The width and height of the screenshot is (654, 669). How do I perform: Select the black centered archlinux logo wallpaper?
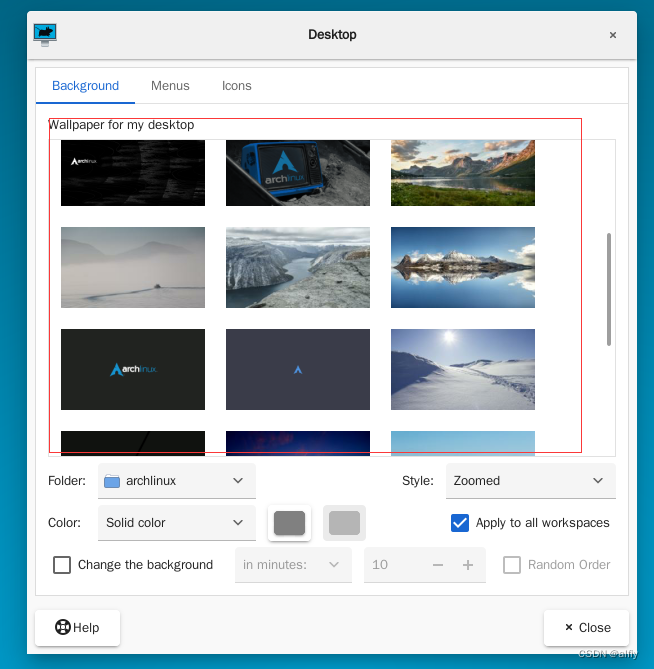coord(133,369)
